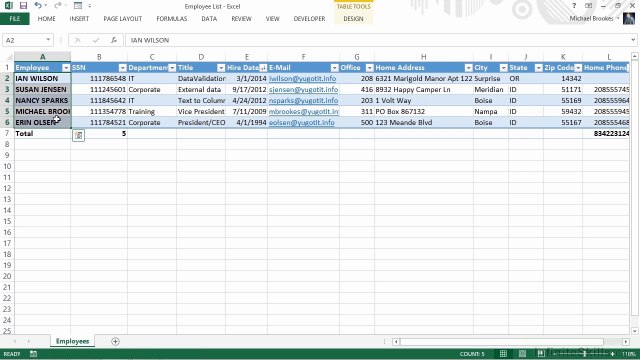Open SSN column filter dropdown
The height and width of the screenshot is (360, 640).
[x=122, y=68]
